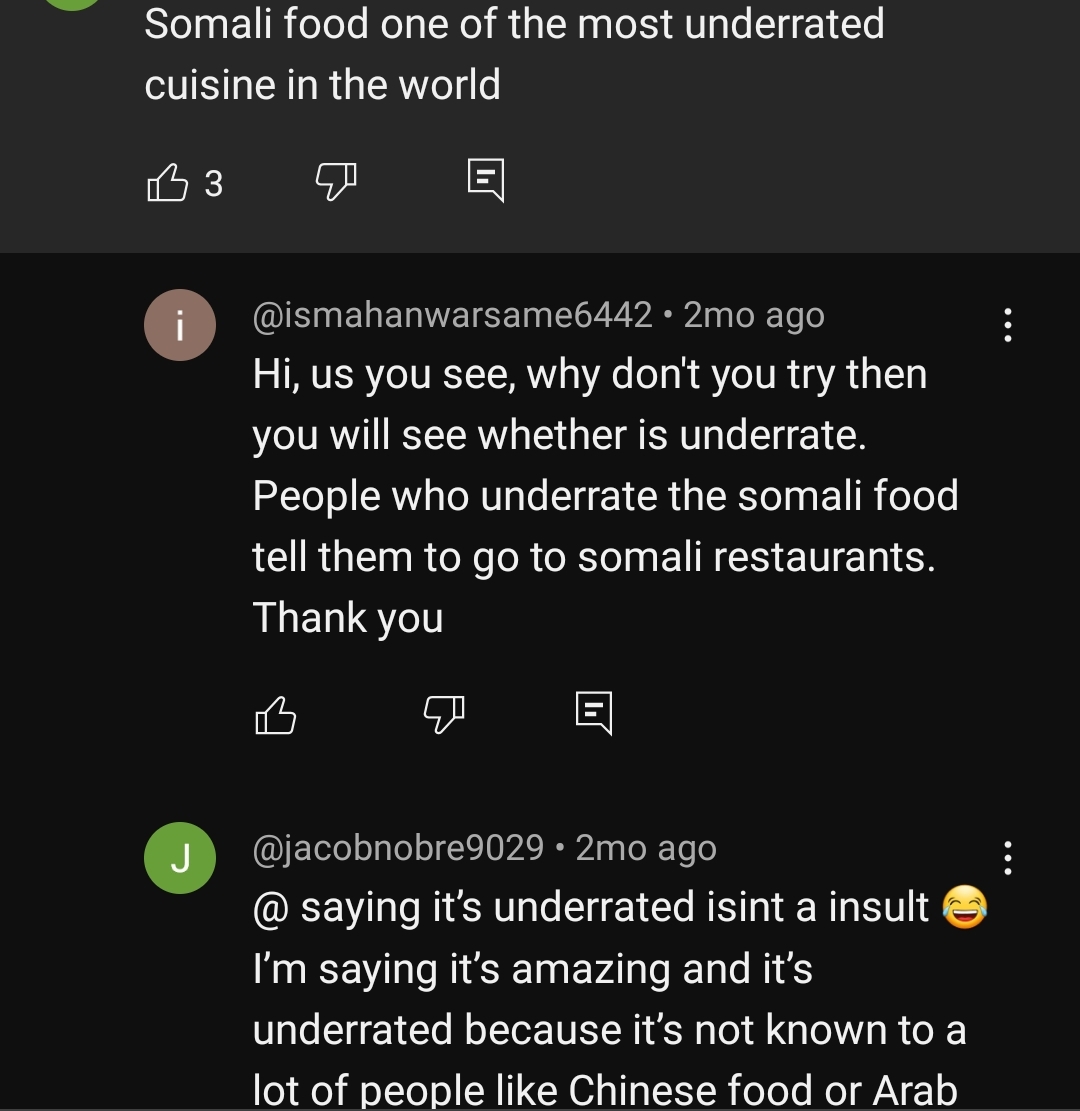Dislike the top "Somali food" comment
Viewport: 1080px width, 1111px height.
336,182
